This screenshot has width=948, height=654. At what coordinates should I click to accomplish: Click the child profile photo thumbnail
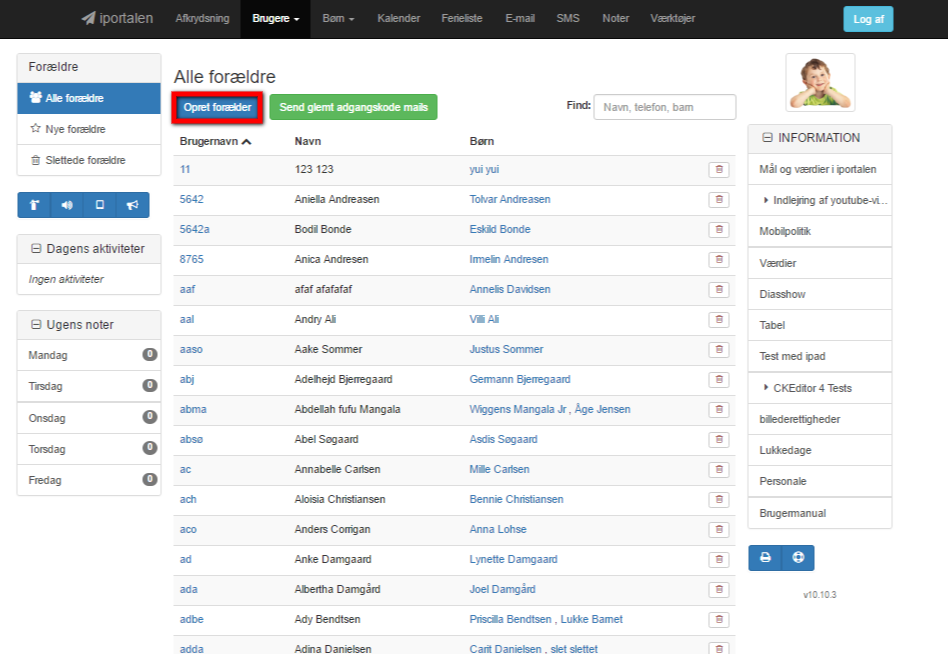[820, 83]
